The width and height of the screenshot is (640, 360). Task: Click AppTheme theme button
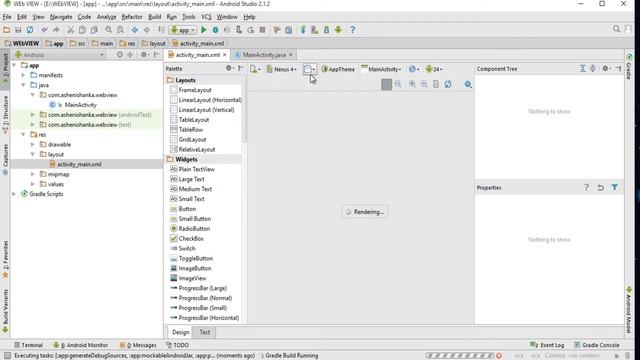coord(338,69)
